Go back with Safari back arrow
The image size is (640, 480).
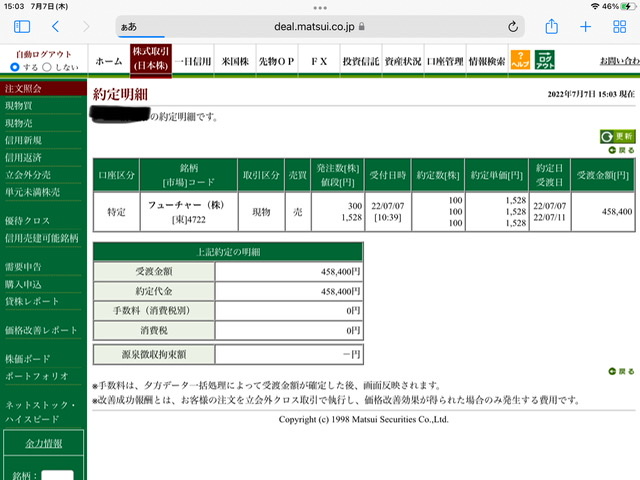pyautogui.click(x=56, y=27)
